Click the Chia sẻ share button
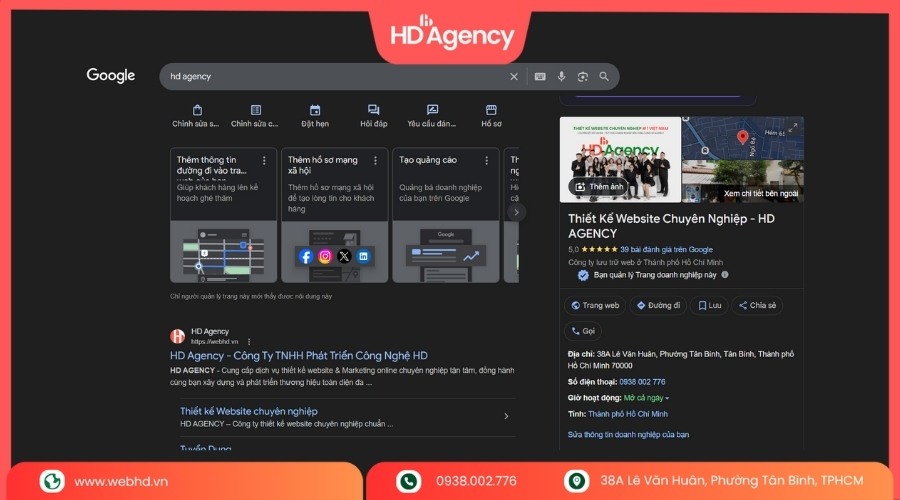Screen dimensions: 900x500 coord(757,305)
